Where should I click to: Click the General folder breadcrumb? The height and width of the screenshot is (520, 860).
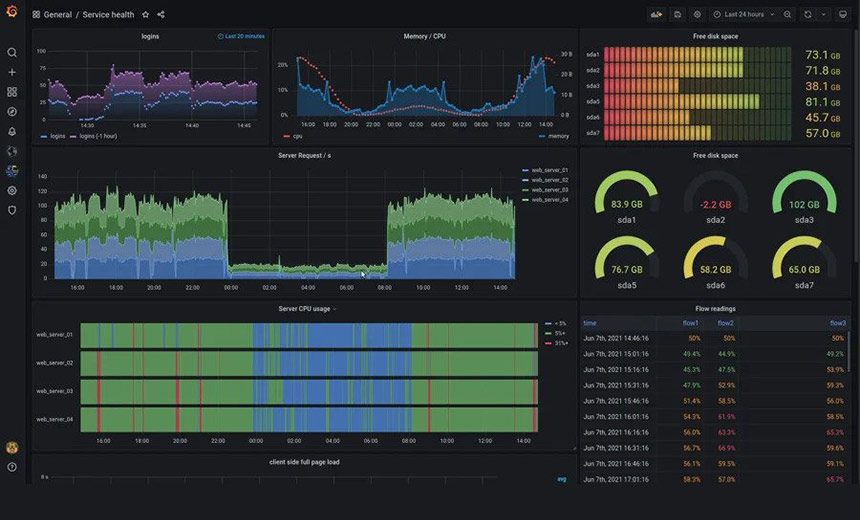(58, 15)
